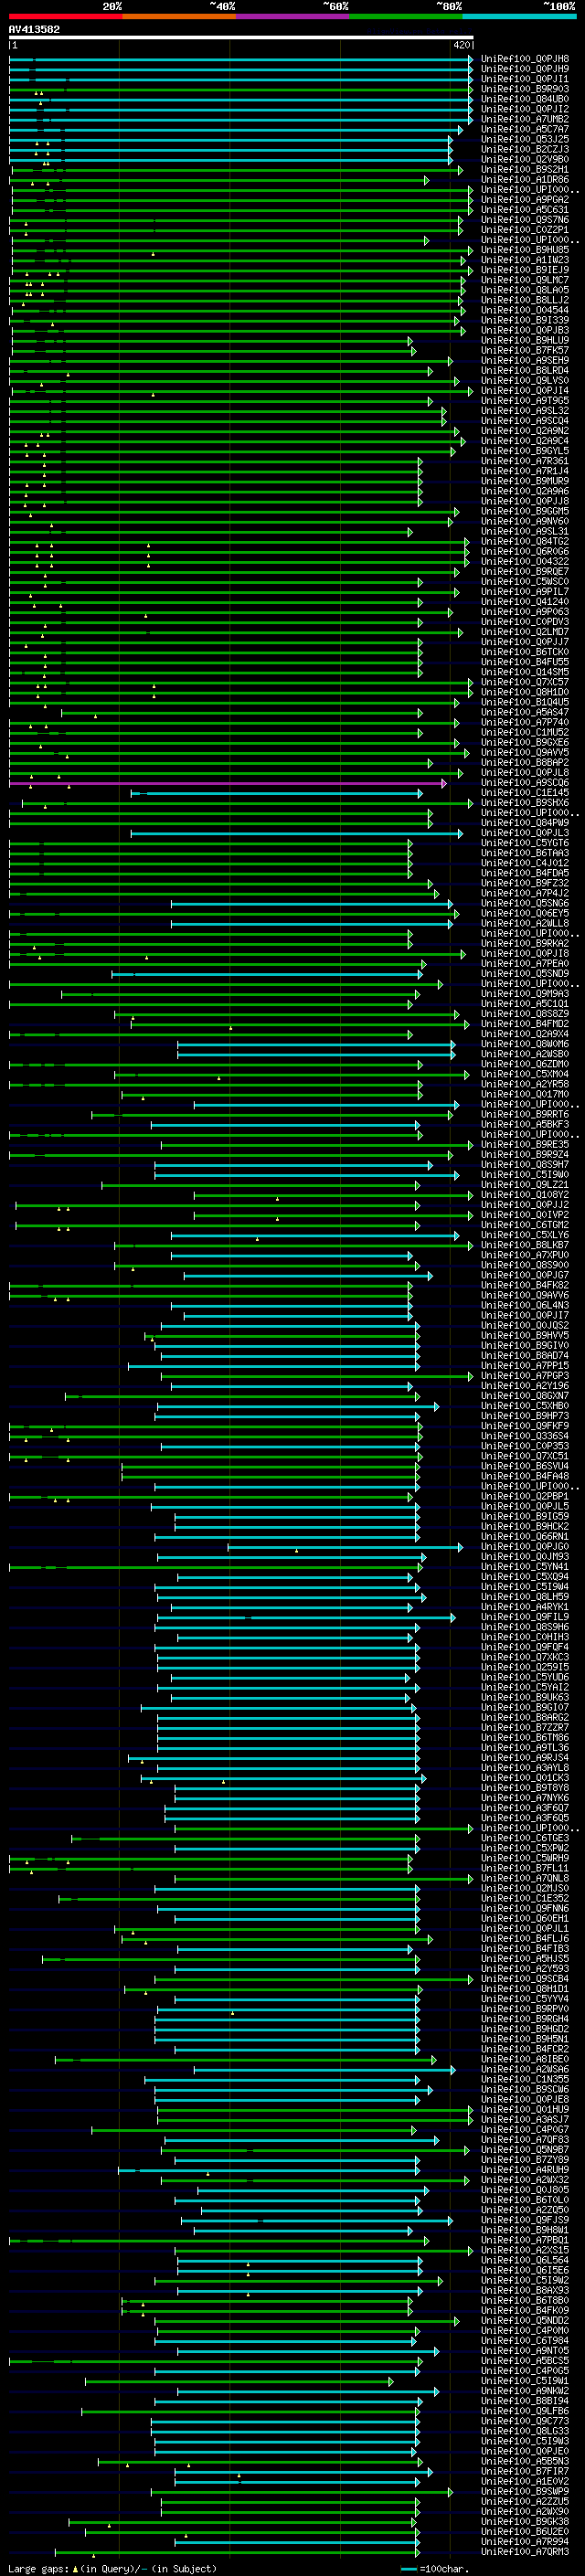Select the UniRef100_B9RE35 label
Screen dimensions: 585x2576
pos(525,1145)
